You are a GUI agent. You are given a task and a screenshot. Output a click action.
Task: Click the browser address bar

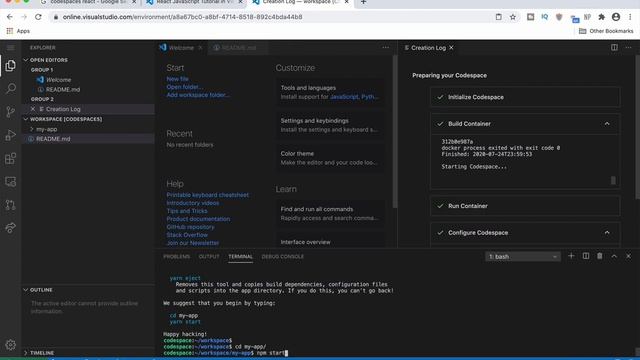pyautogui.click(x=269, y=17)
